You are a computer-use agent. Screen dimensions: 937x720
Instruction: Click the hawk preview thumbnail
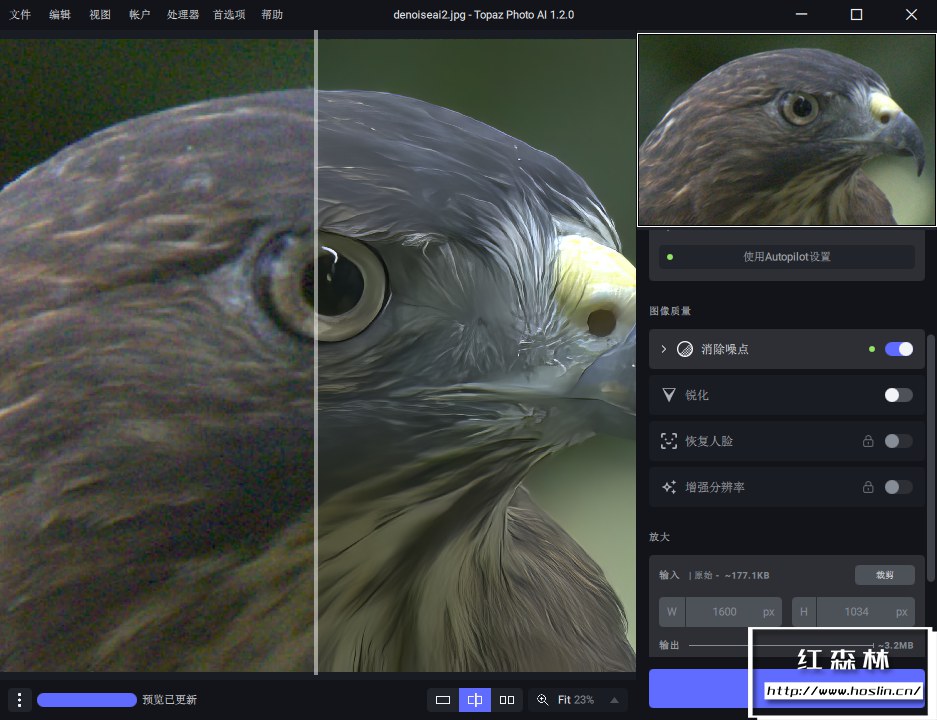[786, 130]
